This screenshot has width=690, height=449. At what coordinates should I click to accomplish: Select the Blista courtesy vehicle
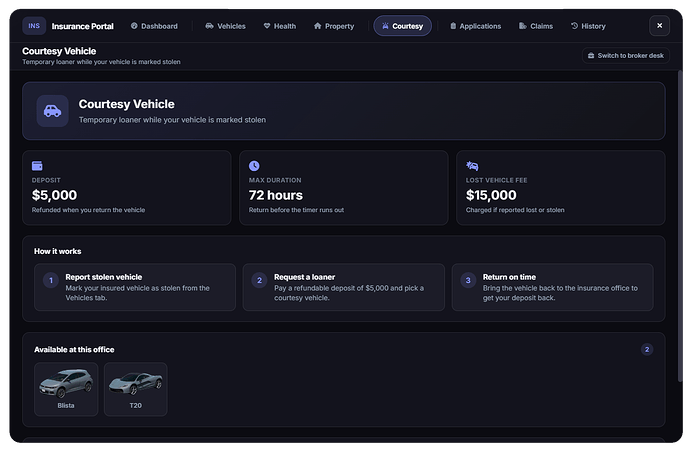point(66,389)
